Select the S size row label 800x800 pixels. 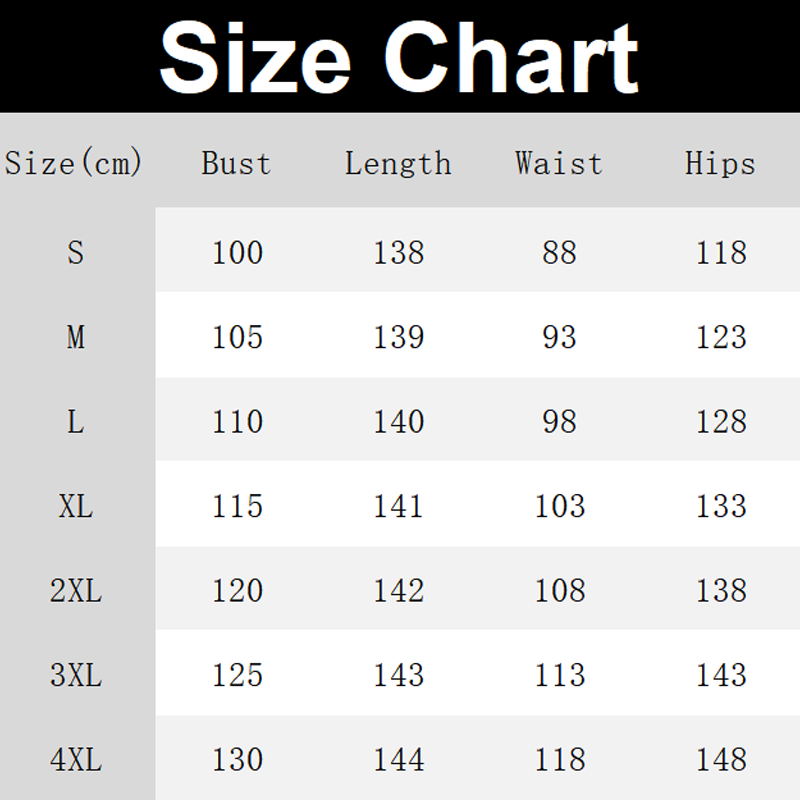tap(76, 252)
